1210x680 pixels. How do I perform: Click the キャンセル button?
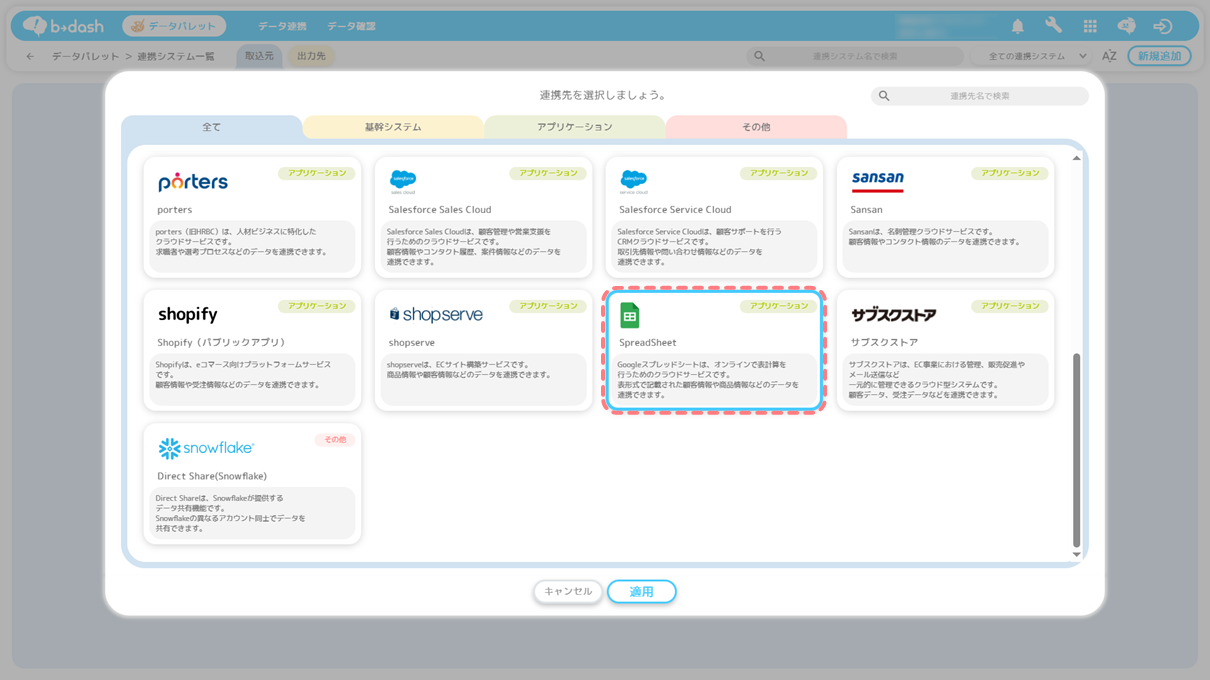coord(568,591)
